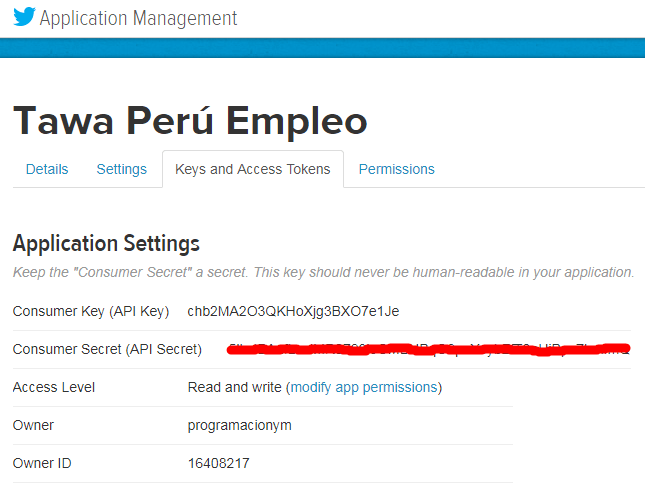Click the Application Settings heading
This screenshot has height=489, width=645.
point(106,243)
